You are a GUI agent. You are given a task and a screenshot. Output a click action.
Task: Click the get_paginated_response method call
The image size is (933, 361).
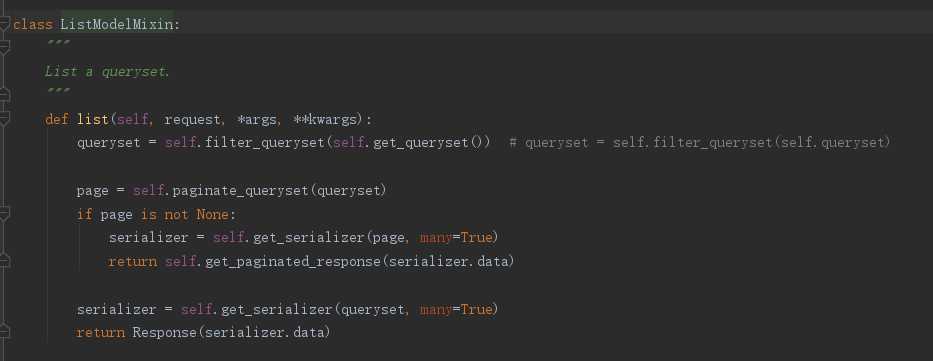[x=293, y=262]
